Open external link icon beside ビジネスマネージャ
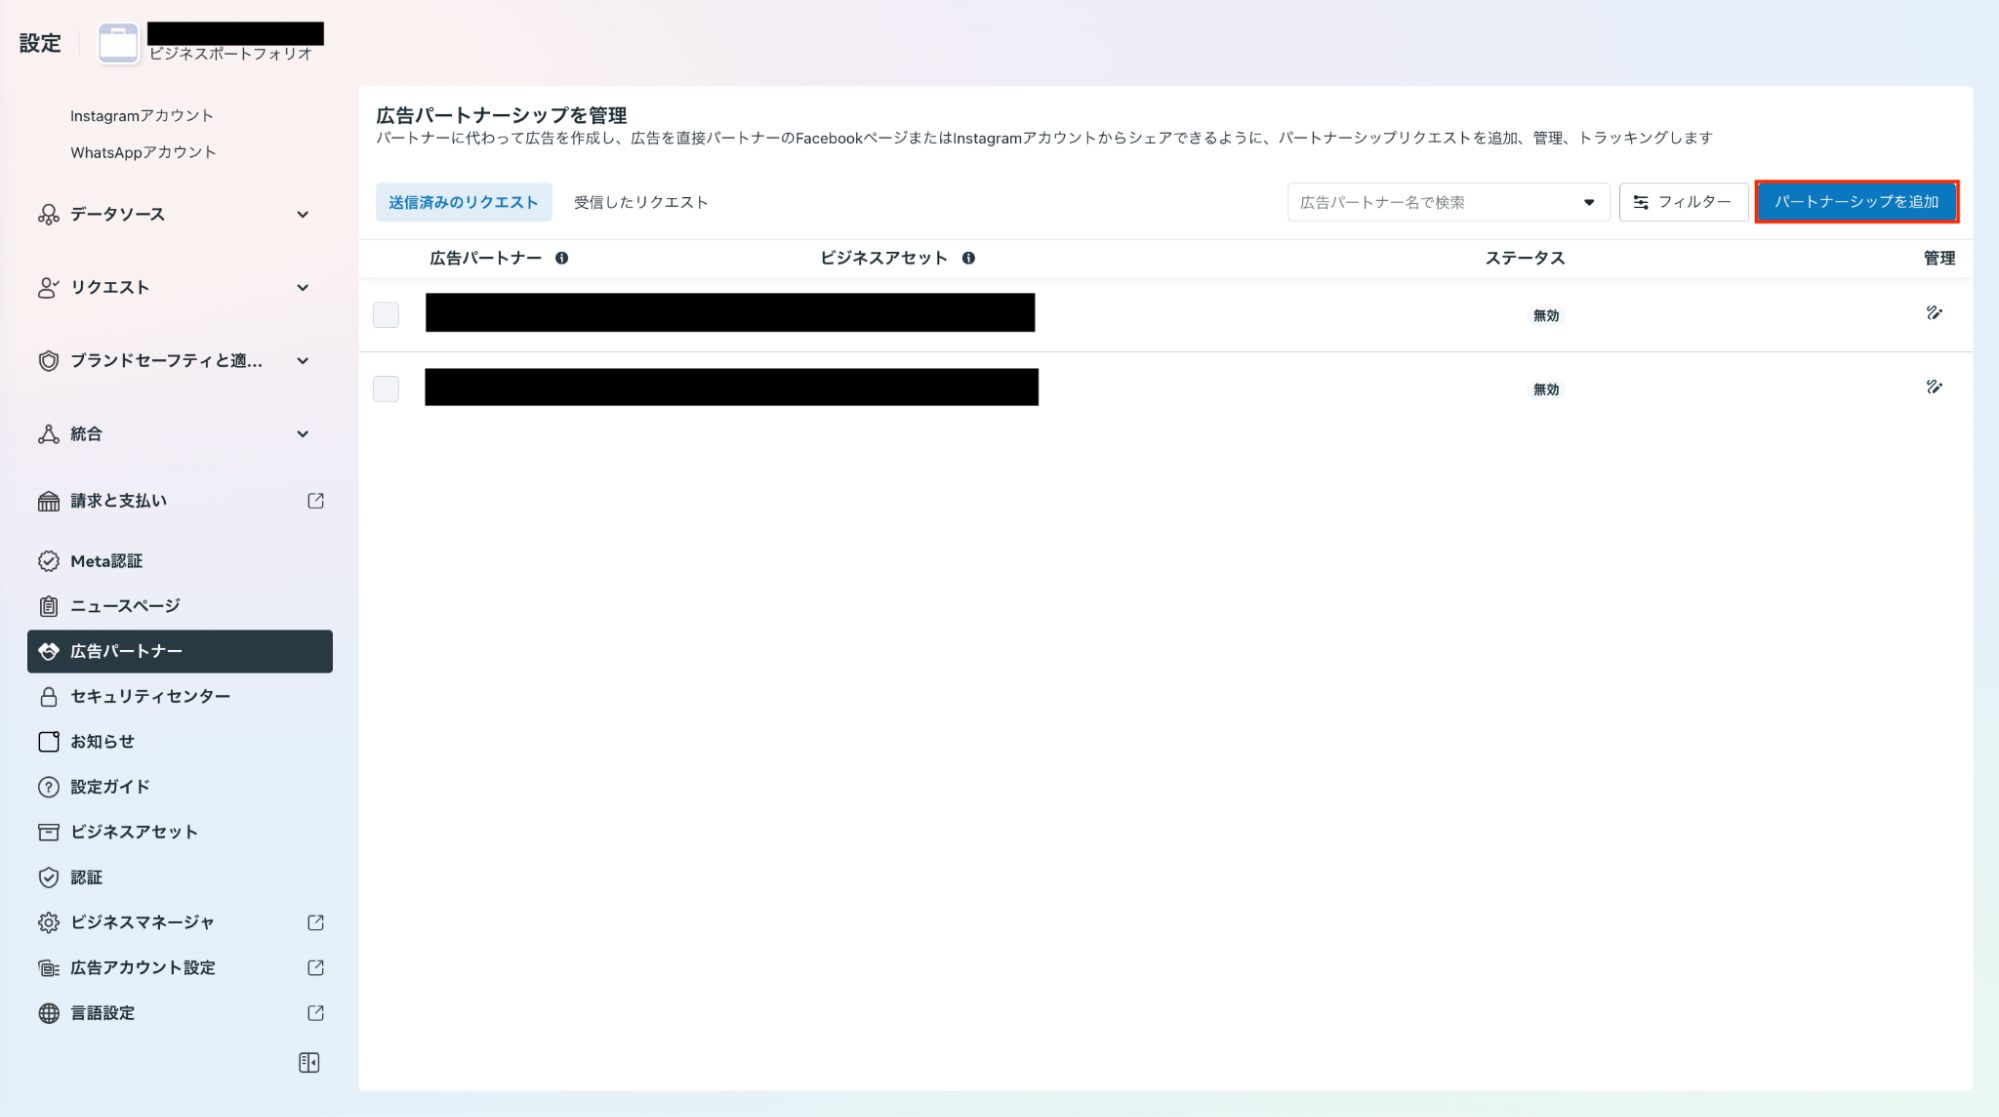 coord(315,923)
